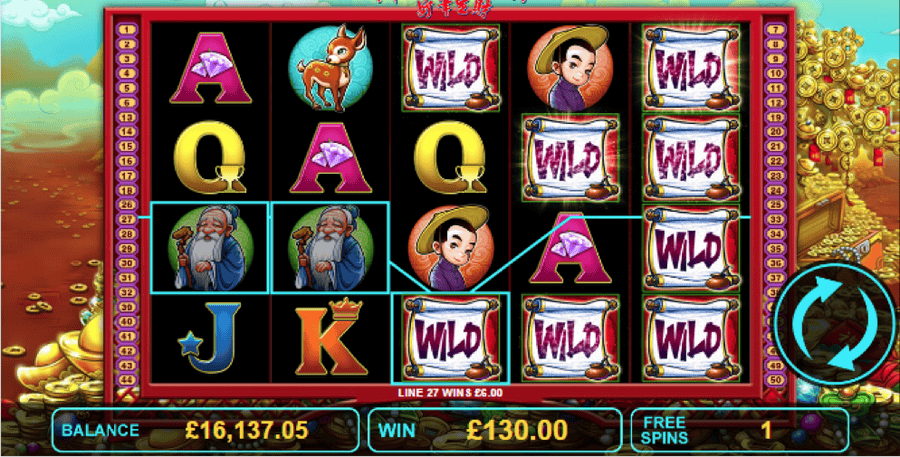The width and height of the screenshot is (900, 457).
Task: Select the blue J star symbol
Action: pos(210,338)
